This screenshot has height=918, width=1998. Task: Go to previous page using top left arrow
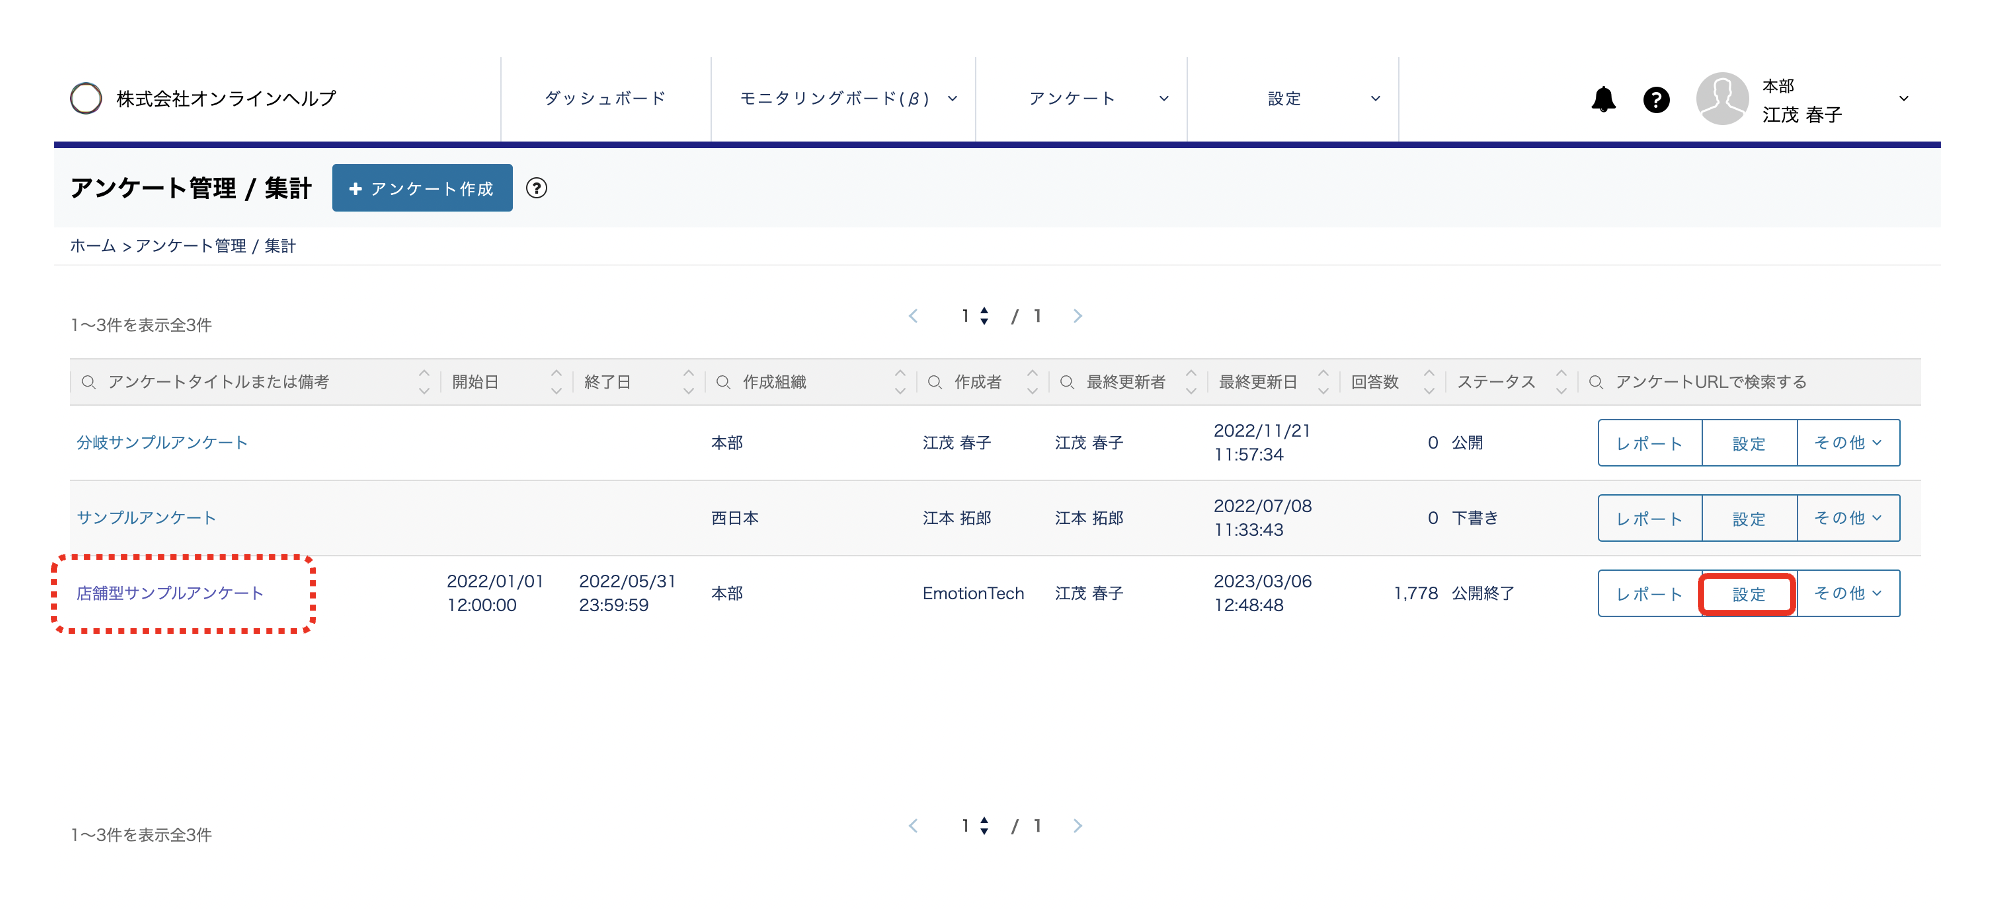(913, 316)
